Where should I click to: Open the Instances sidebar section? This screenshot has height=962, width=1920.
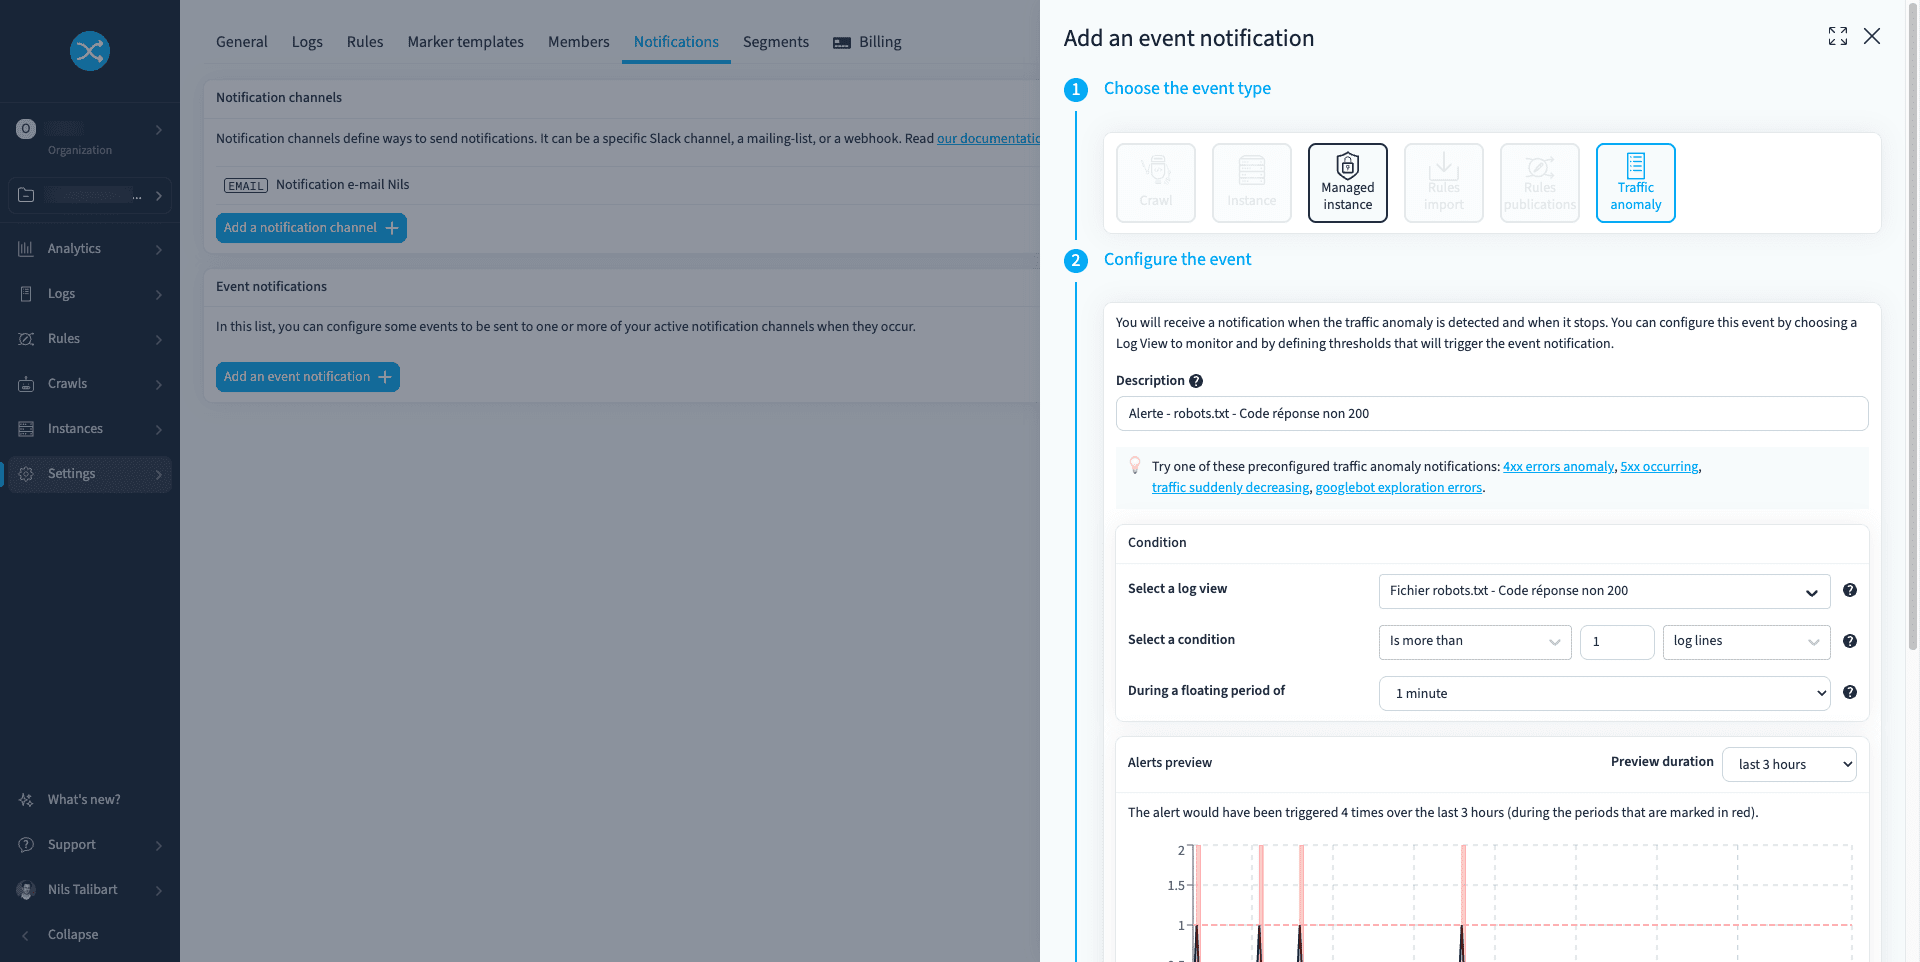coord(89,429)
